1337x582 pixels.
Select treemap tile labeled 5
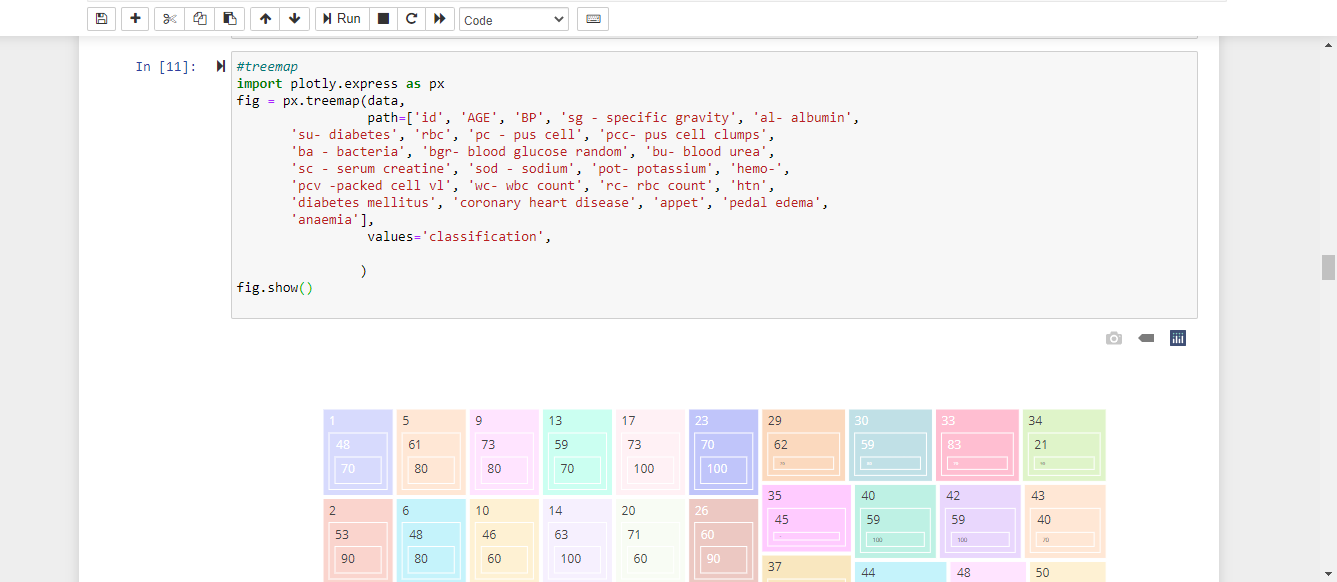(x=431, y=452)
